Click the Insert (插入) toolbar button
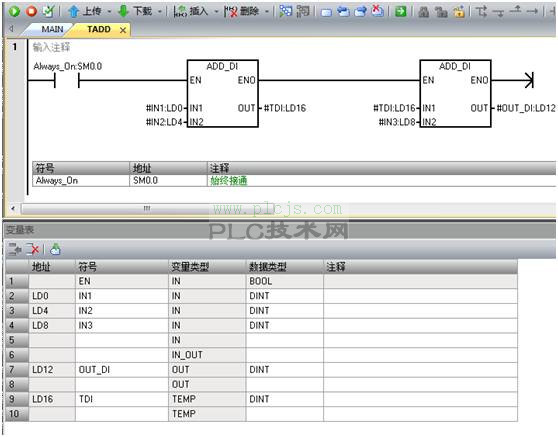 [191, 12]
